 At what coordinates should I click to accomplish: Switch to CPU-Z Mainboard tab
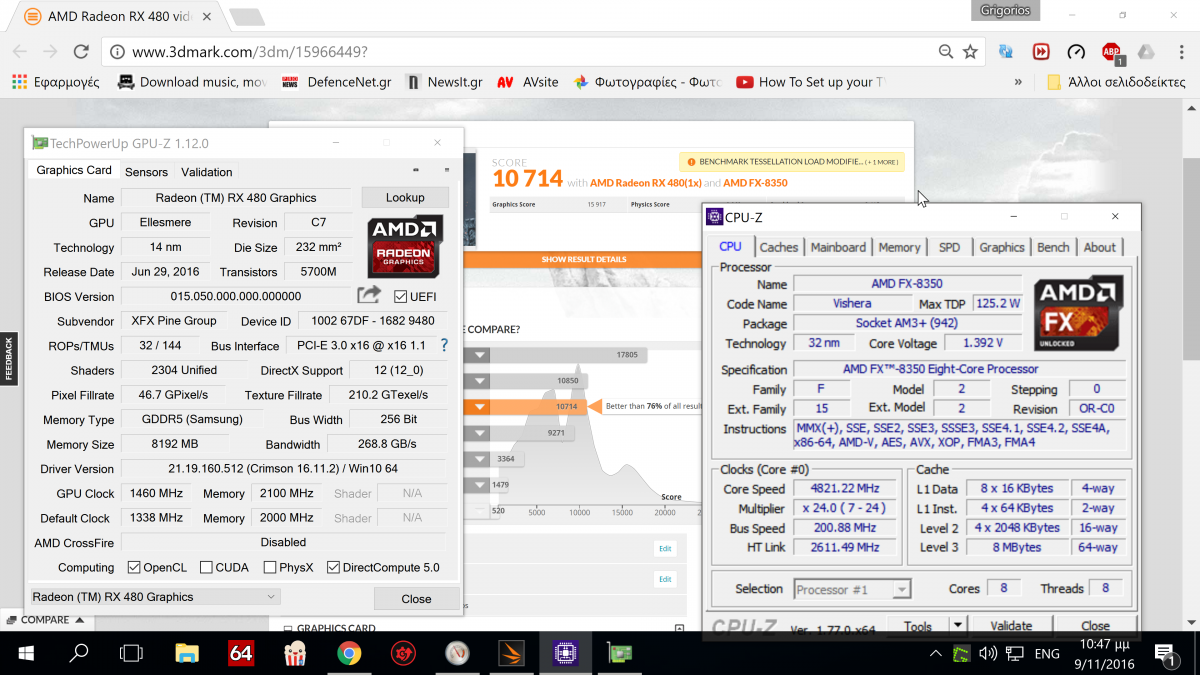pyautogui.click(x=838, y=247)
